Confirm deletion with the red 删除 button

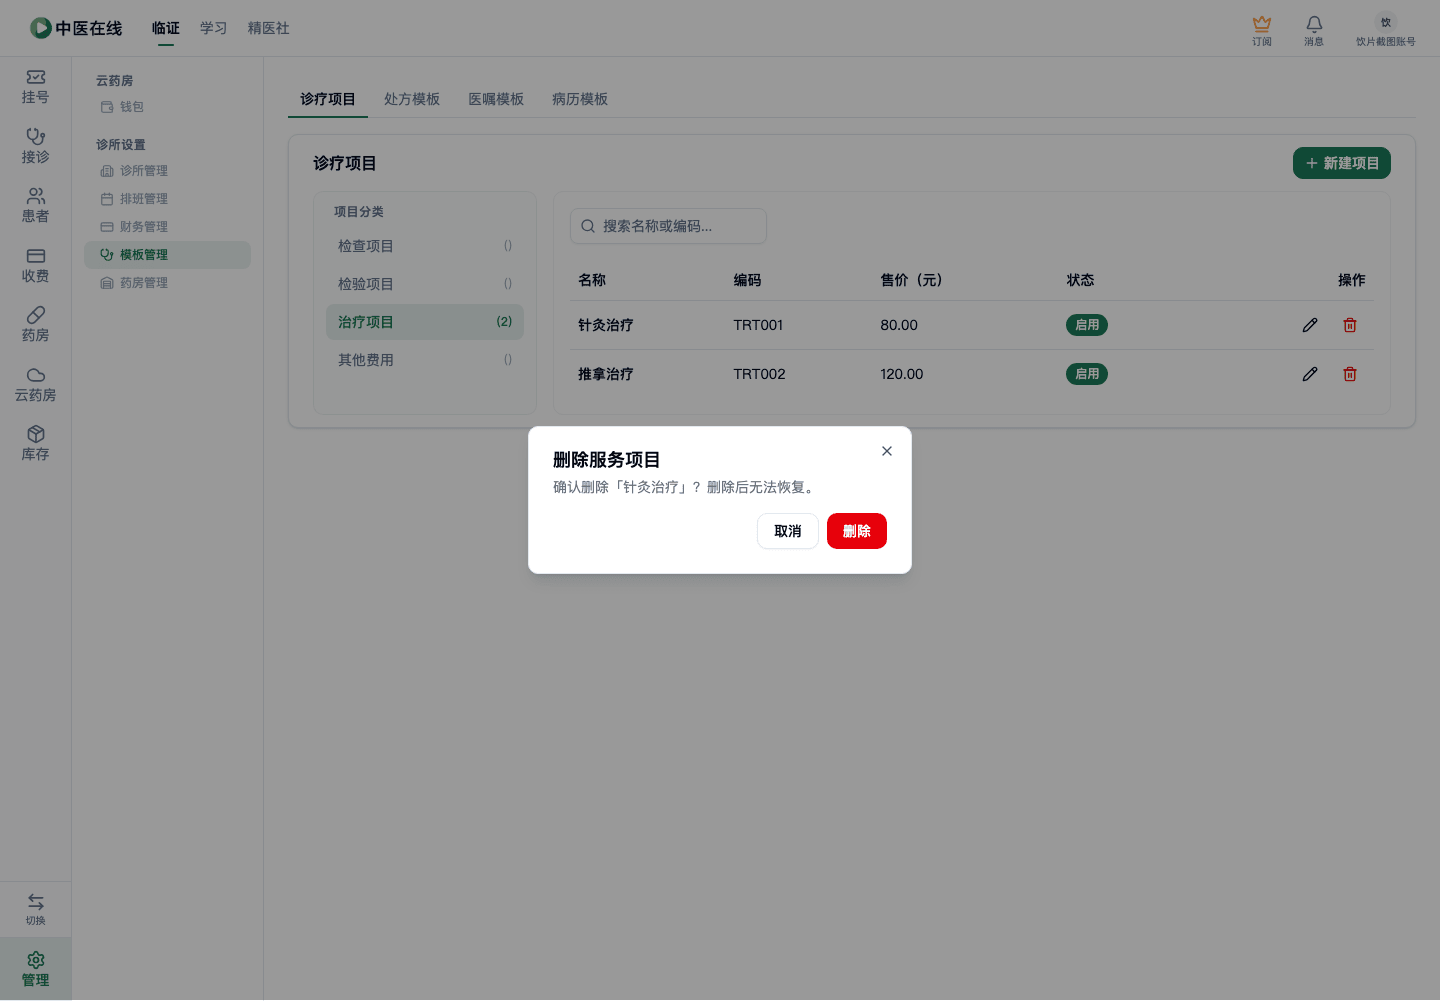[x=856, y=531]
